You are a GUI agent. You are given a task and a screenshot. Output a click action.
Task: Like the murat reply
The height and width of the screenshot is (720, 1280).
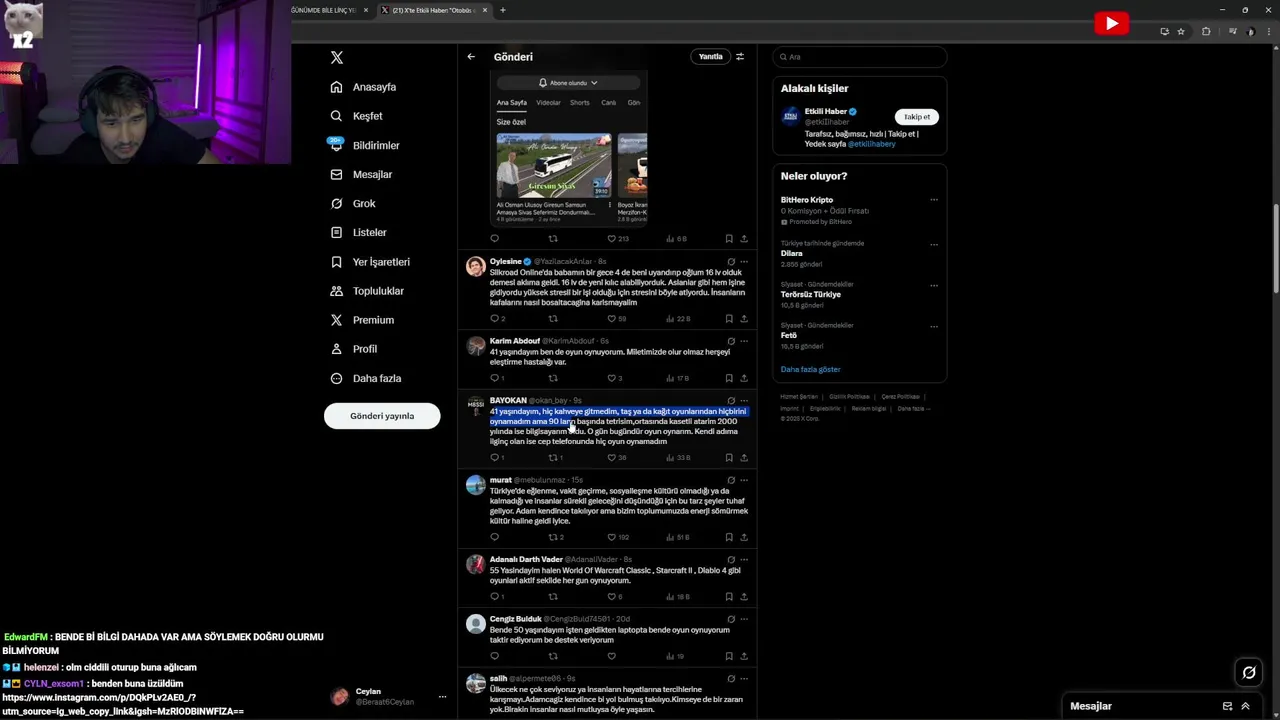click(x=611, y=537)
